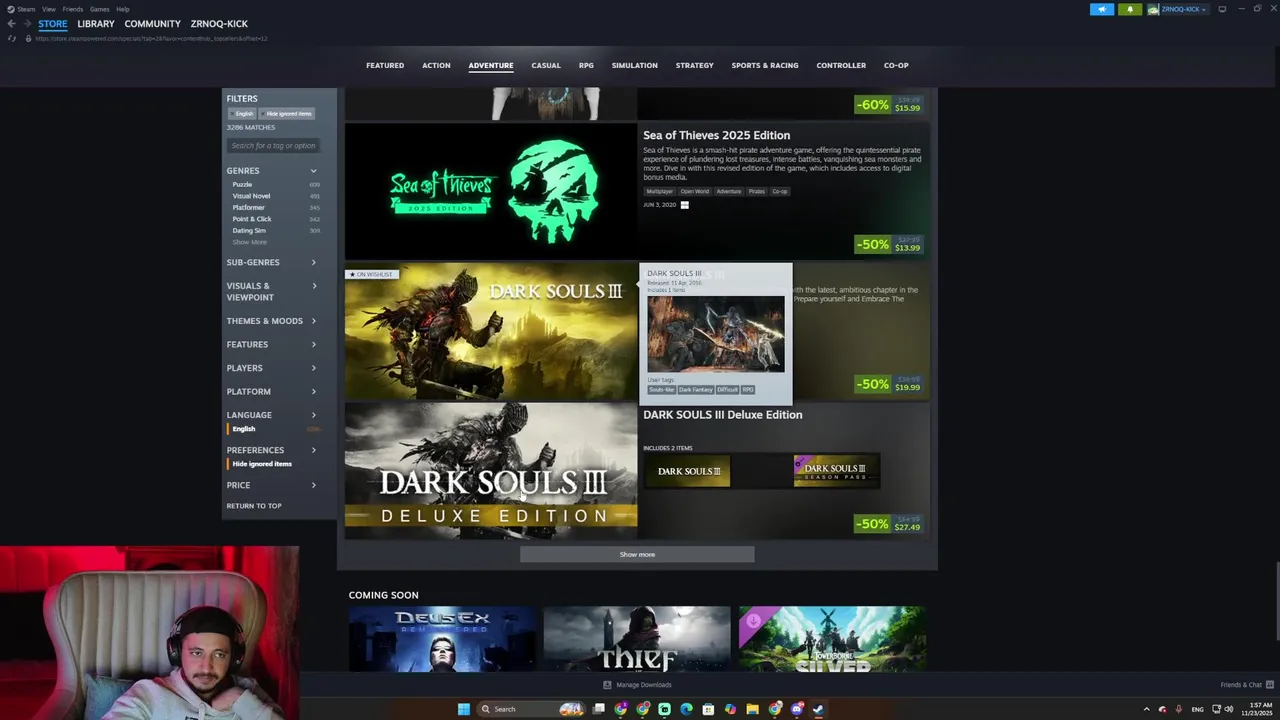Screen dimensions: 1280x720
Task: Click RETURN TO TOP link
Action: [x=254, y=506]
